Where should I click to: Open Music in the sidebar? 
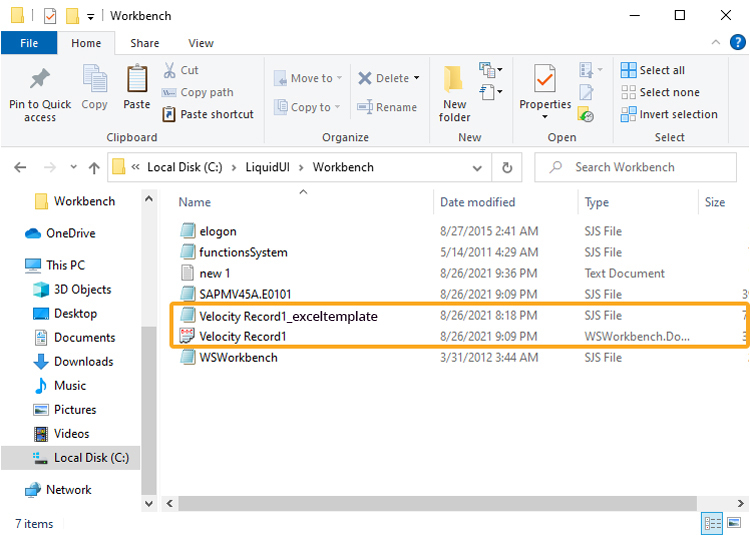(x=60, y=385)
